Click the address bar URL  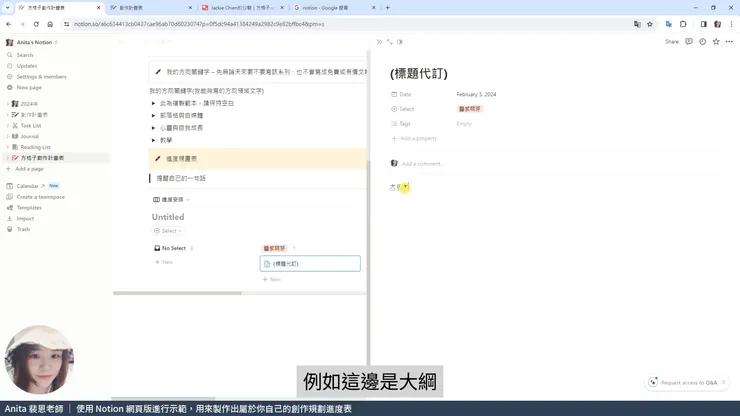199,24
